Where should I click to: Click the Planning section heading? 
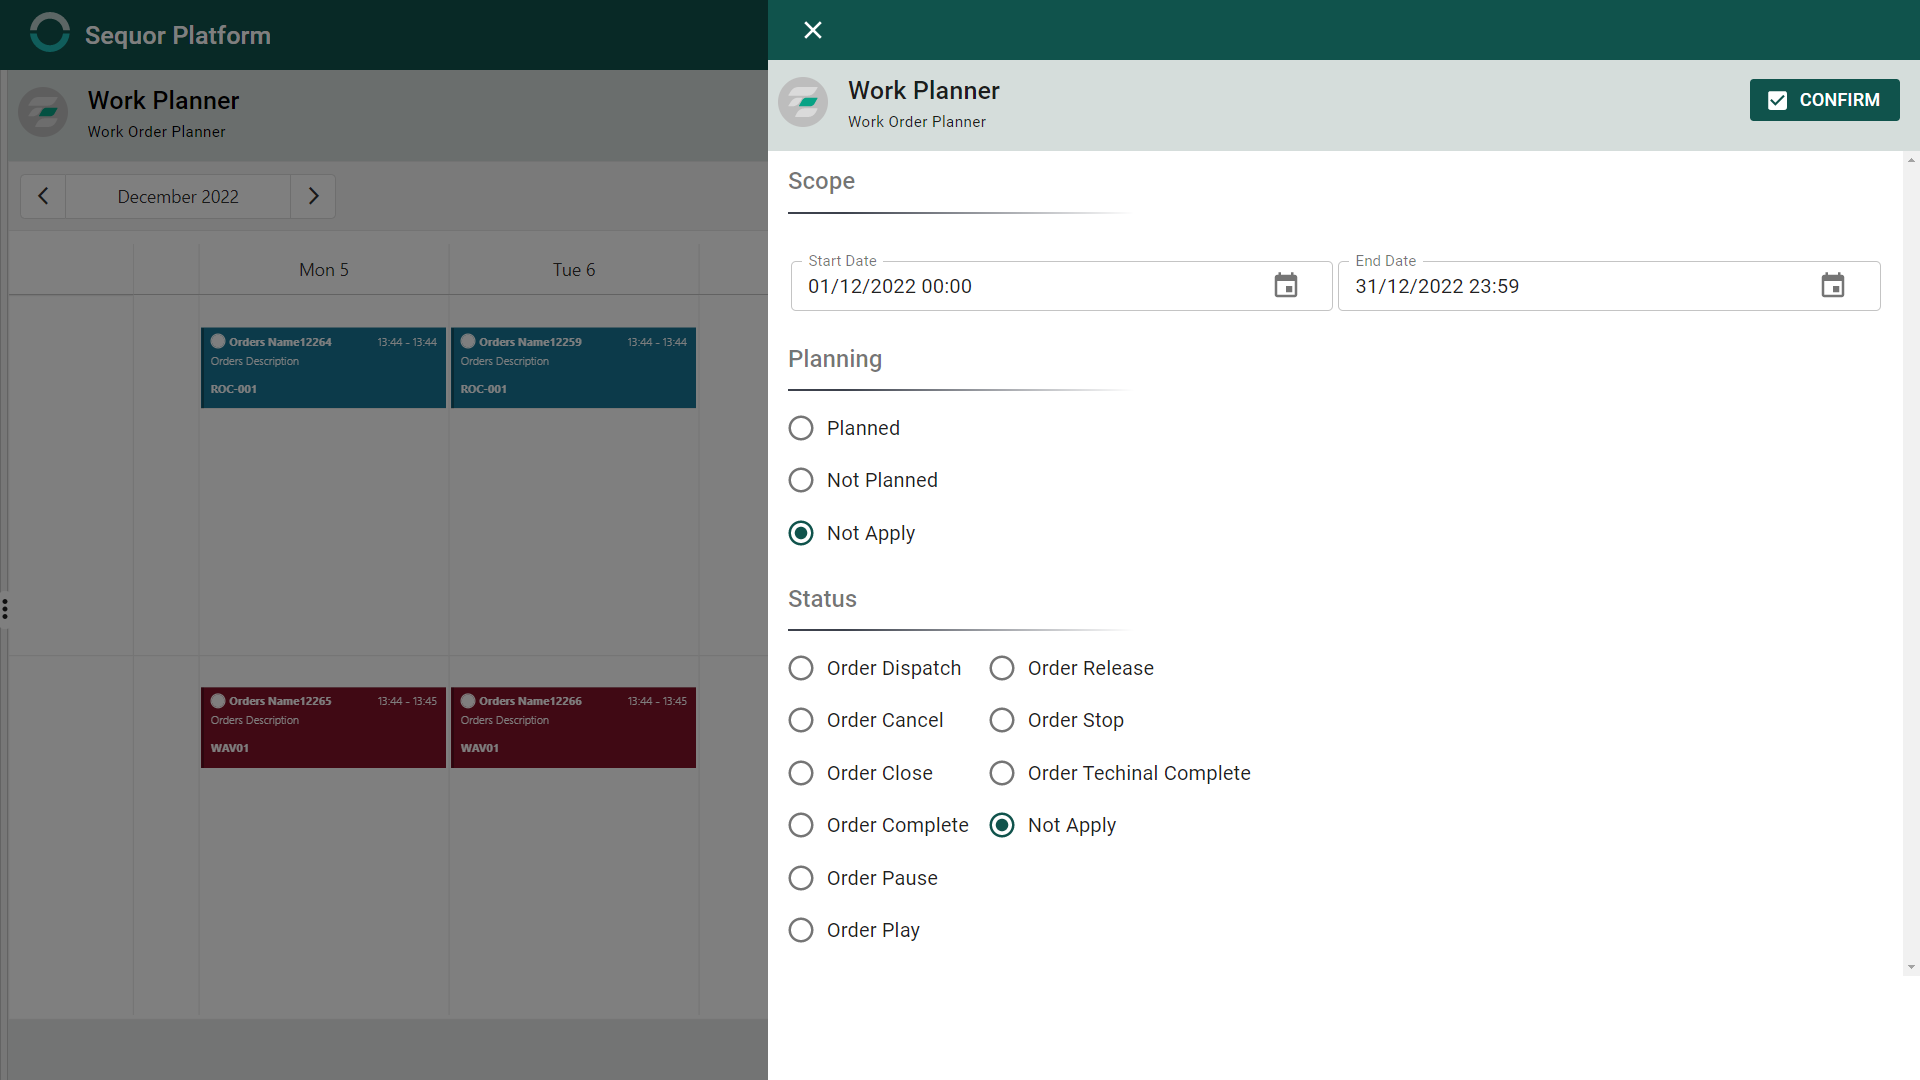click(x=835, y=359)
